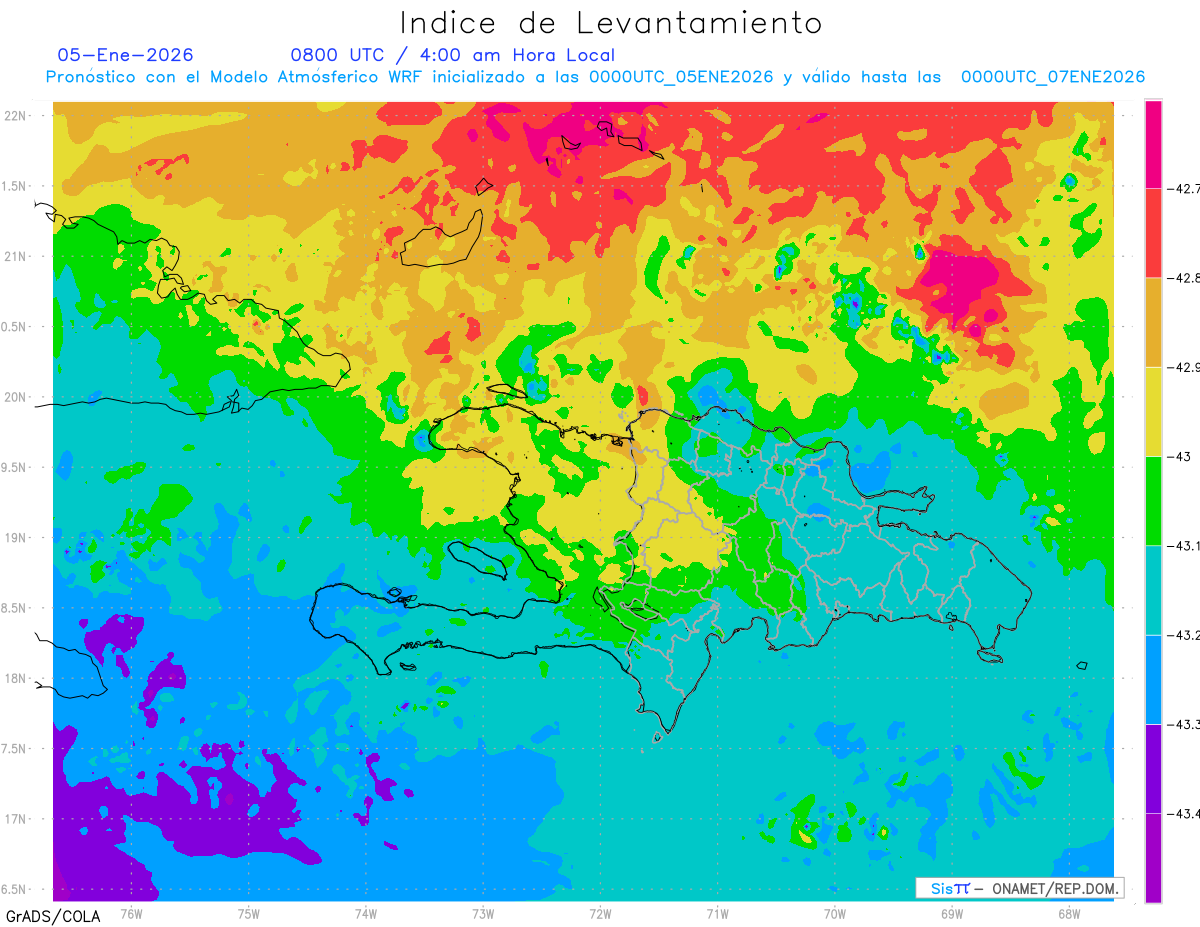
Task: Click the '74W' longitude axis label
Action: pyautogui.click(x=366, y=913)
